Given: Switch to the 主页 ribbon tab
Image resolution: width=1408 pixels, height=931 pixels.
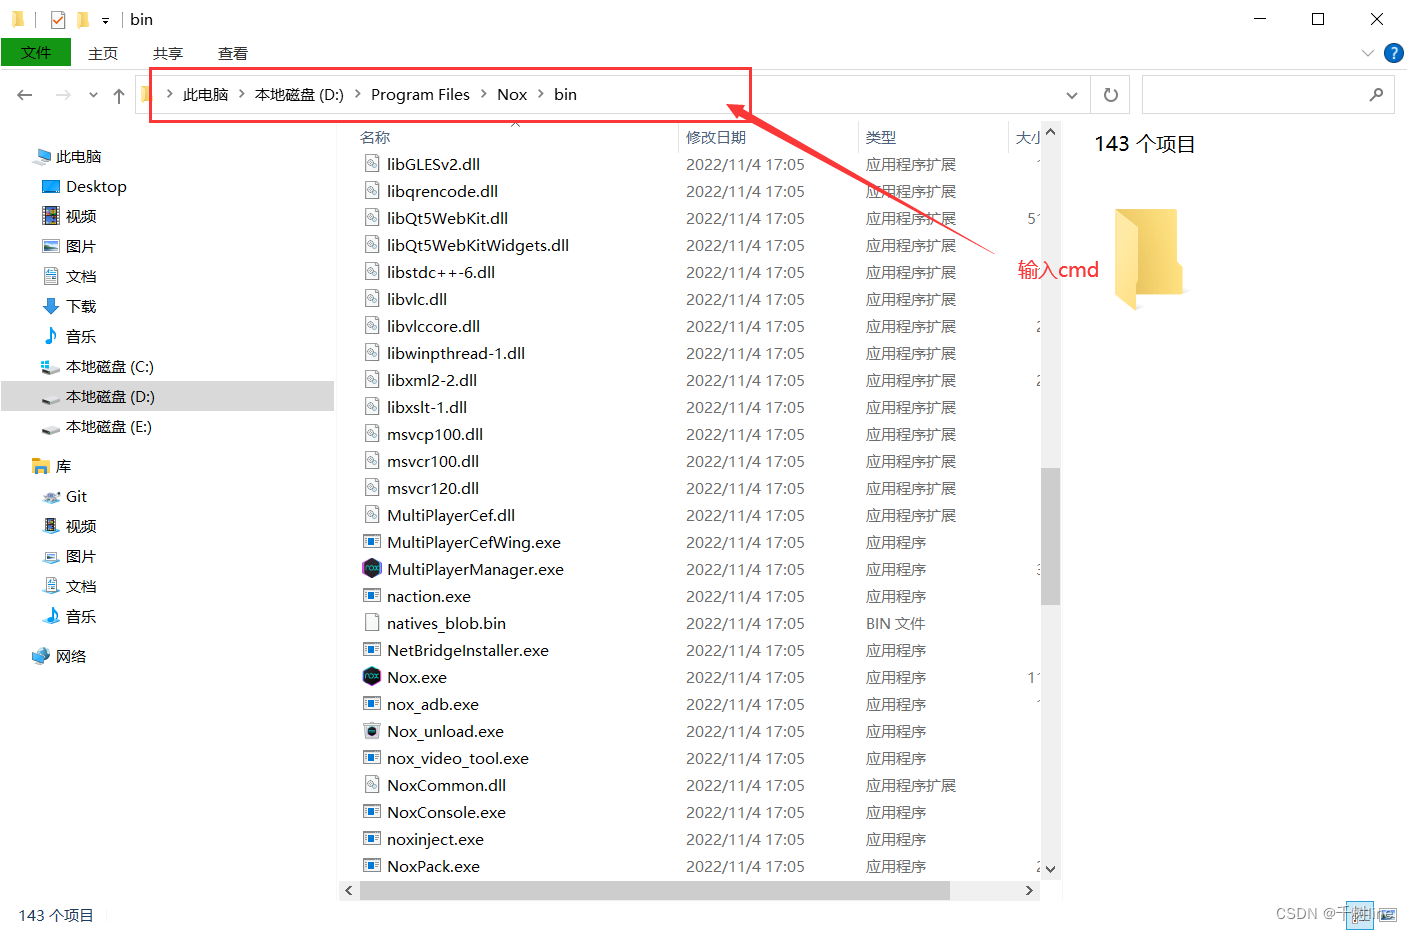Looking at the screenshot, I should point(103,53).
